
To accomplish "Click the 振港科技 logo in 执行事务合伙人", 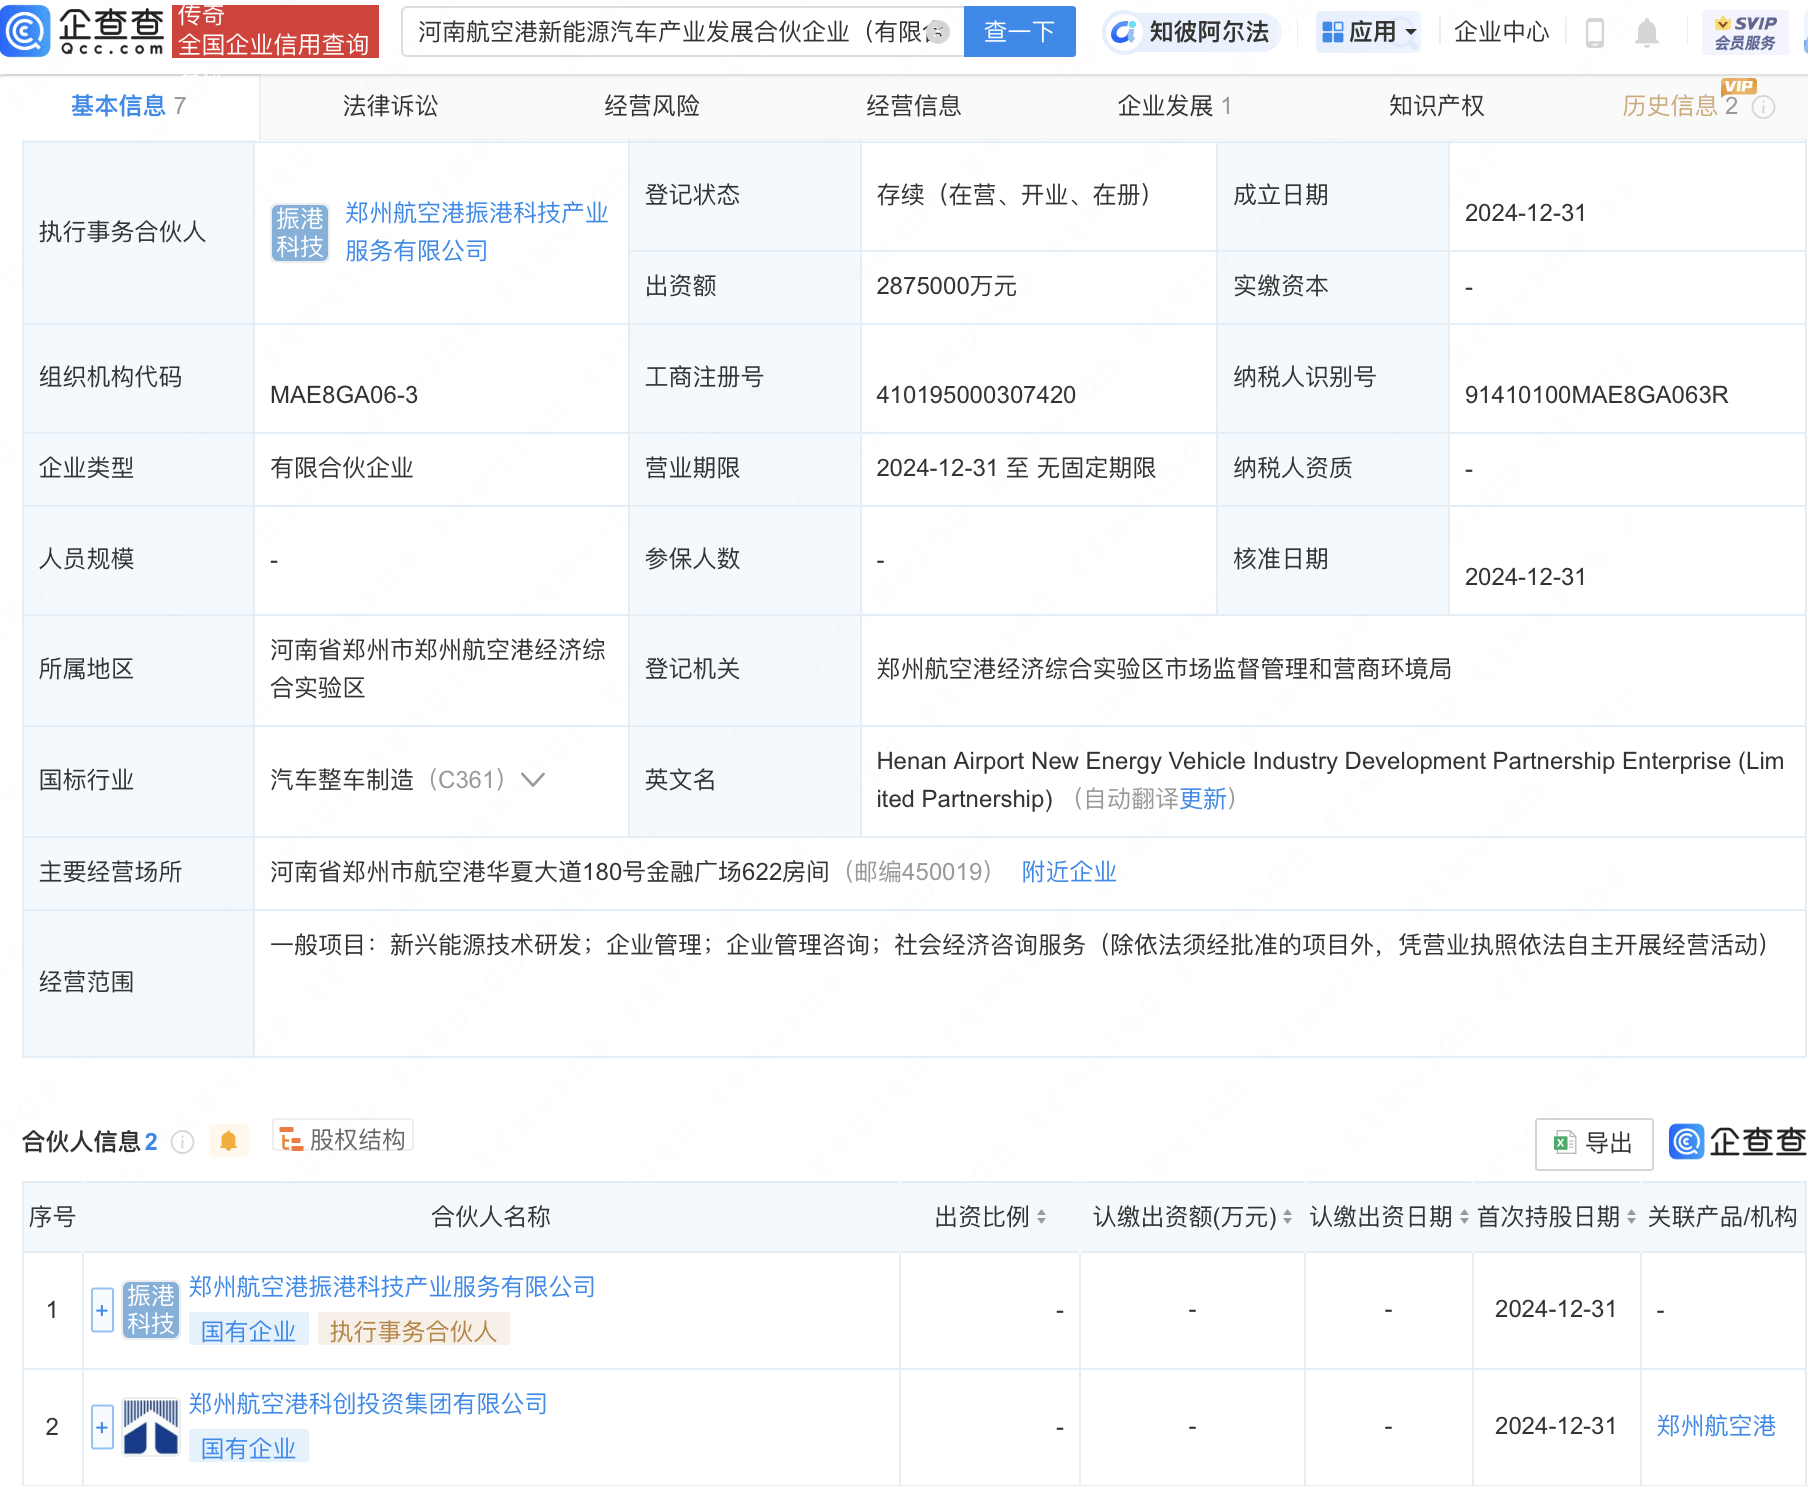I will (x=300, y=232).
